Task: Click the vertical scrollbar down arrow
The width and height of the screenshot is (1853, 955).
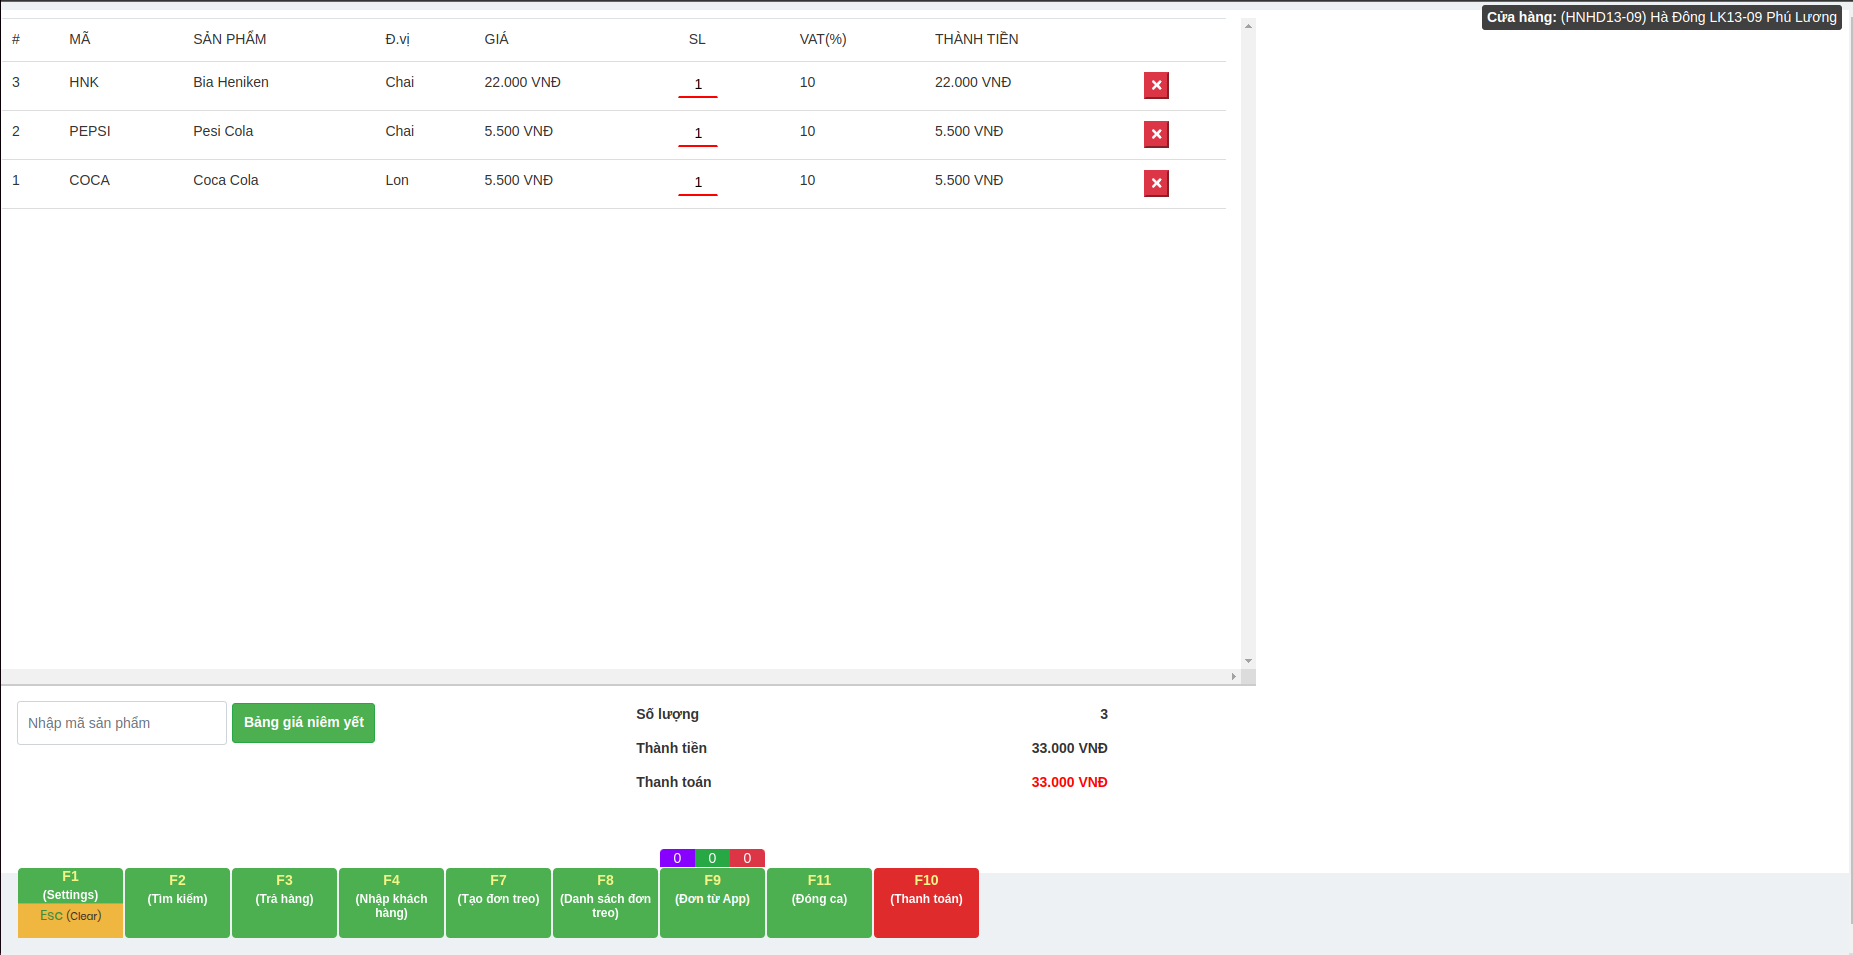Action: coord(1248,661)
